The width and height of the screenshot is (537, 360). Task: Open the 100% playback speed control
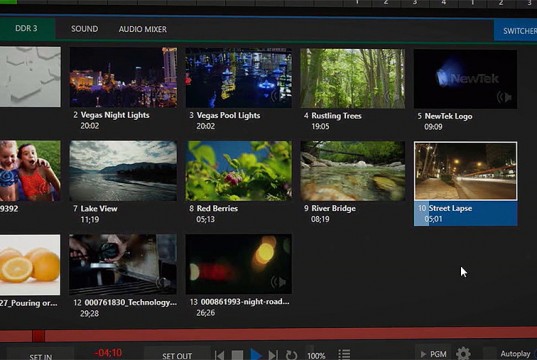(x=316, y=356)
